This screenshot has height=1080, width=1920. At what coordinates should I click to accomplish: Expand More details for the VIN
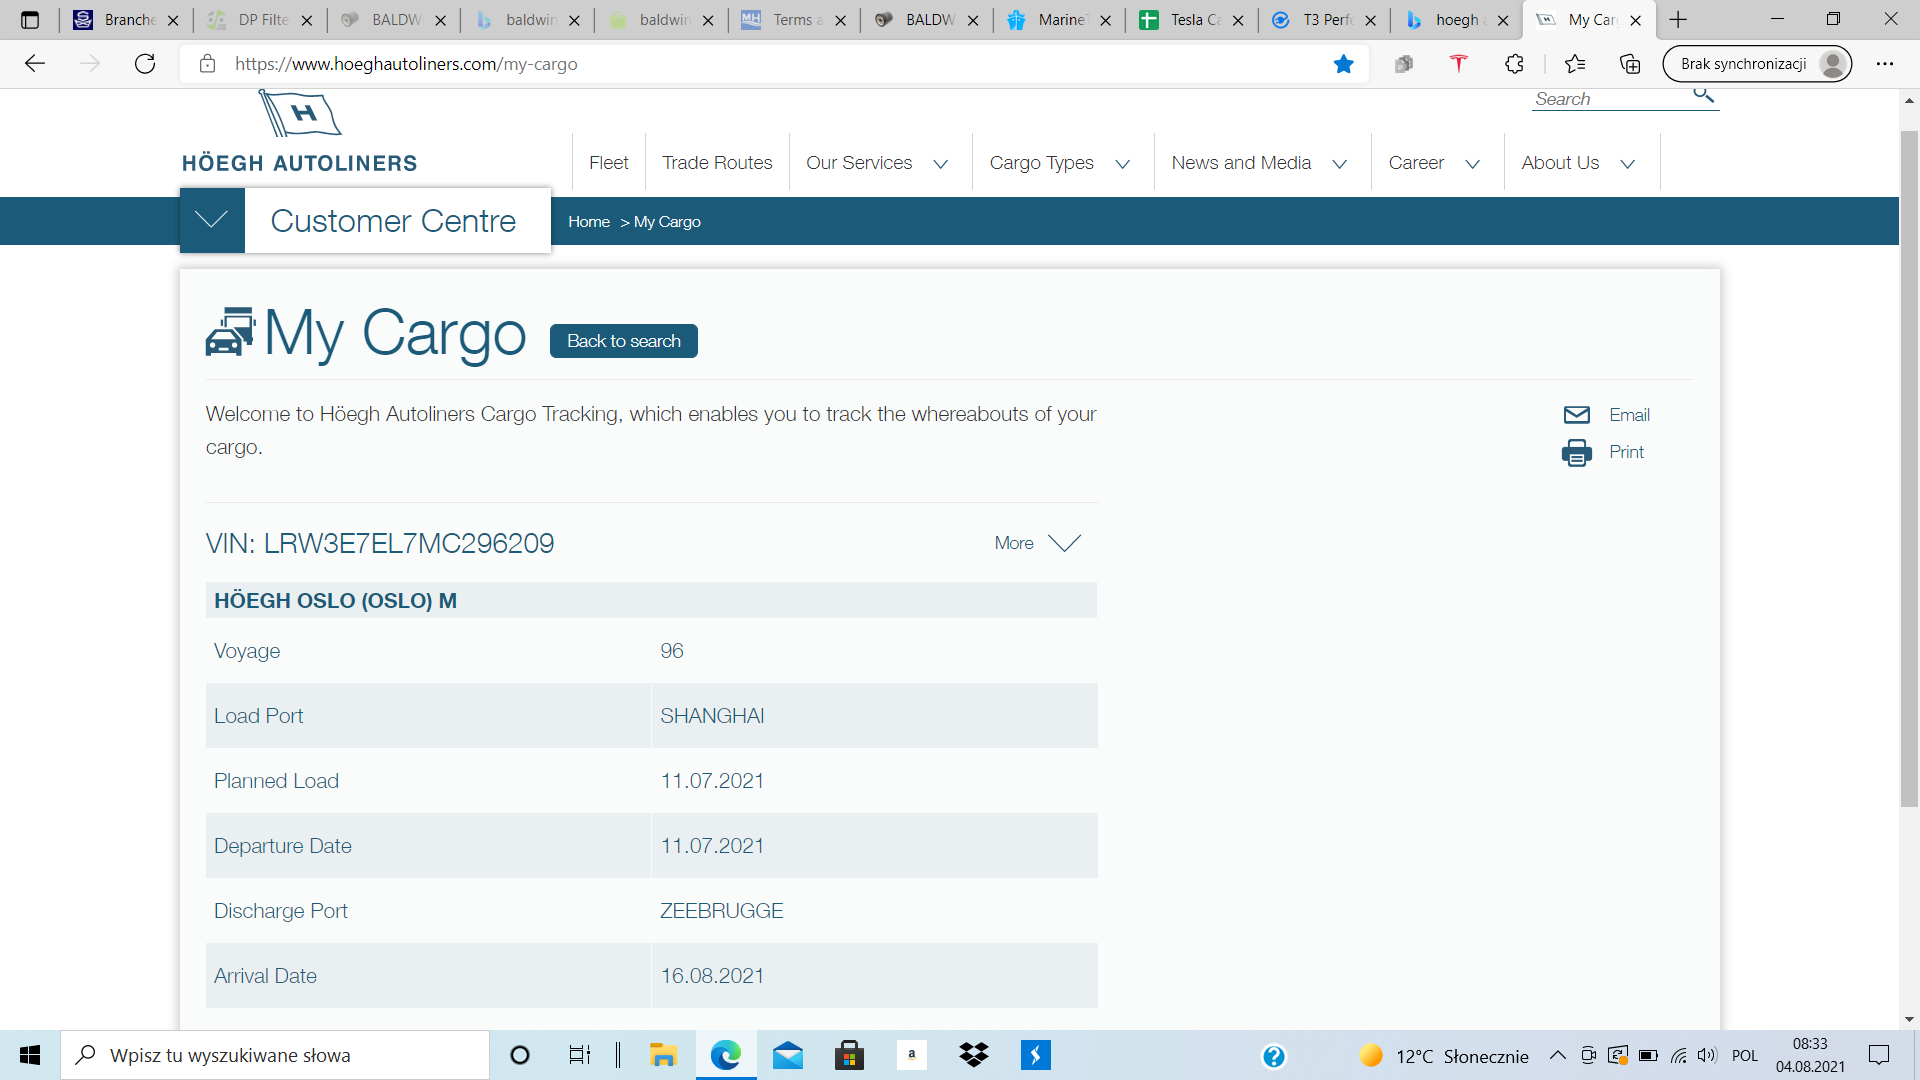1037,543
